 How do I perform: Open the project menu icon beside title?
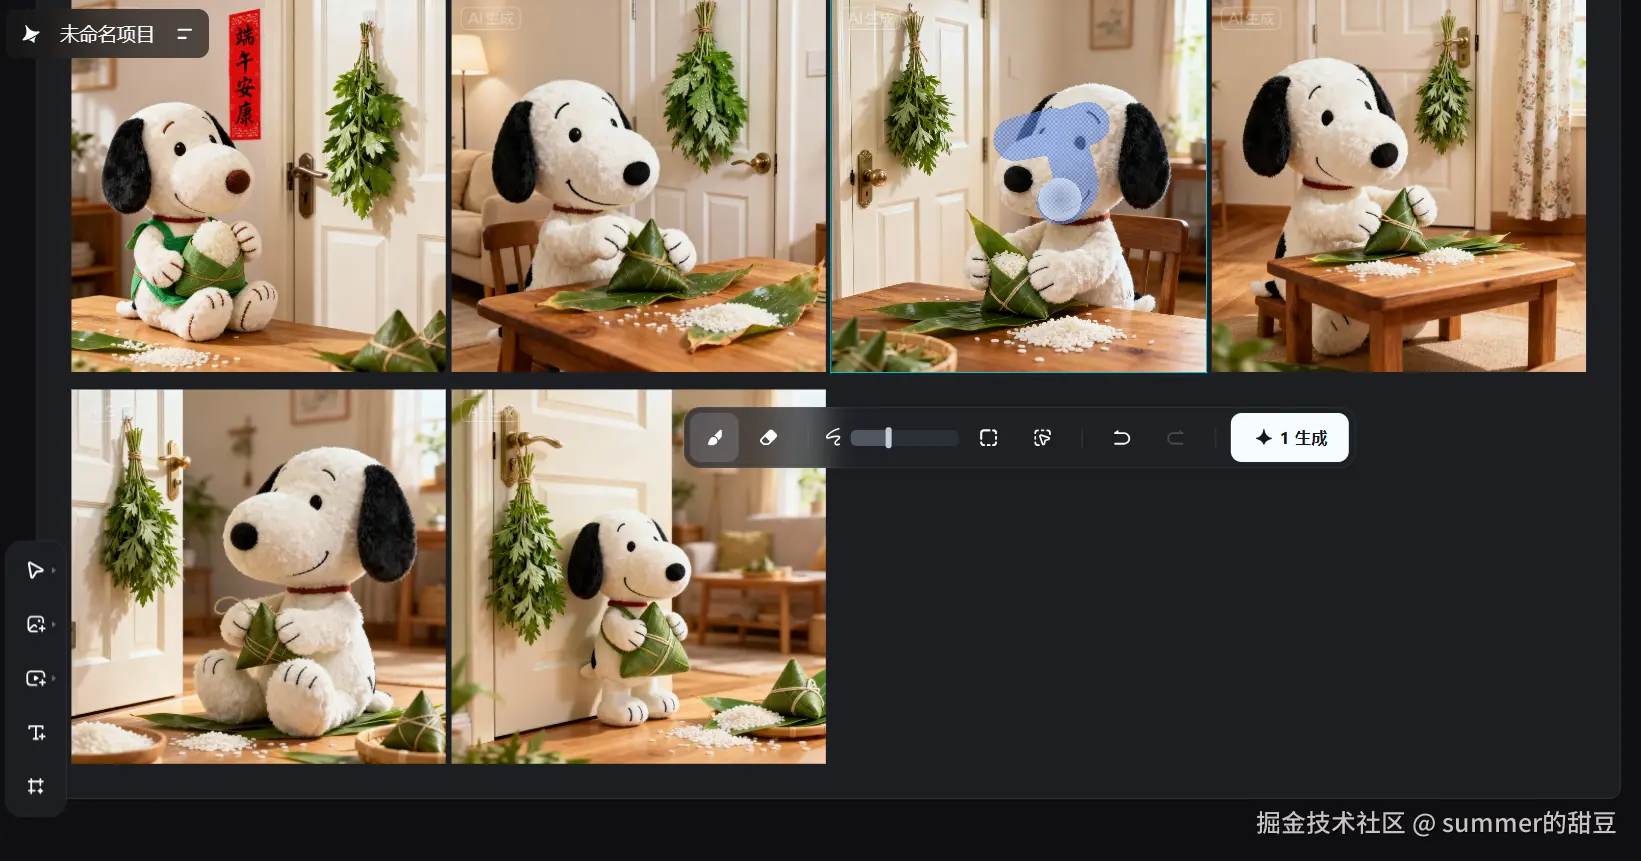[184, 34]
